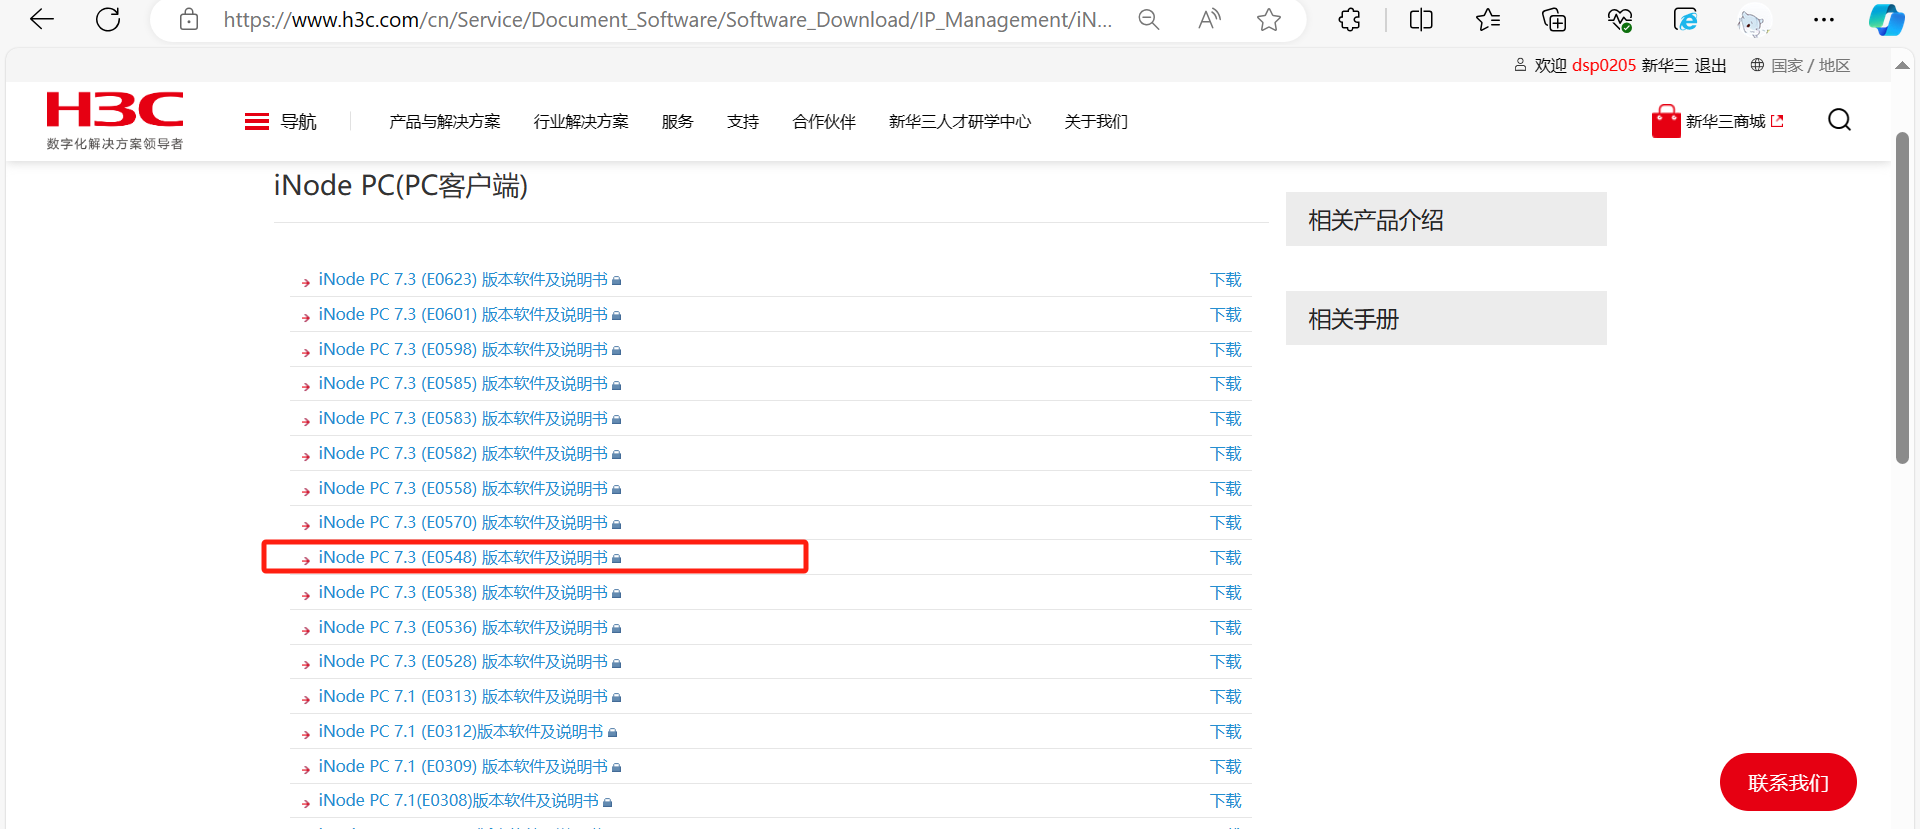Click 下载 for the E0570 version
This screenshot has height=829, width=1920.
coord(1226,523)
